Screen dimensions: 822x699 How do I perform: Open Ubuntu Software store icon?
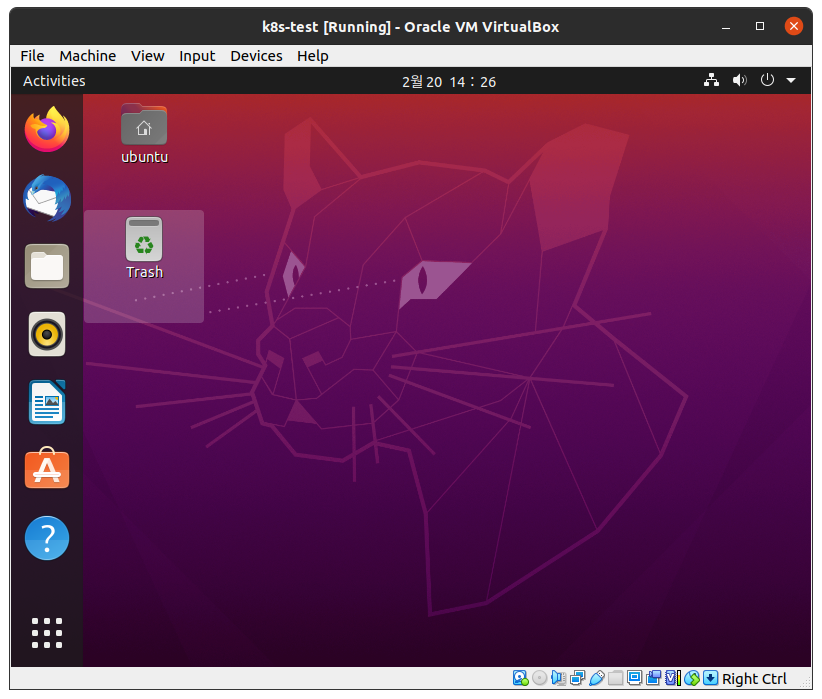click(x=47, y=468)
